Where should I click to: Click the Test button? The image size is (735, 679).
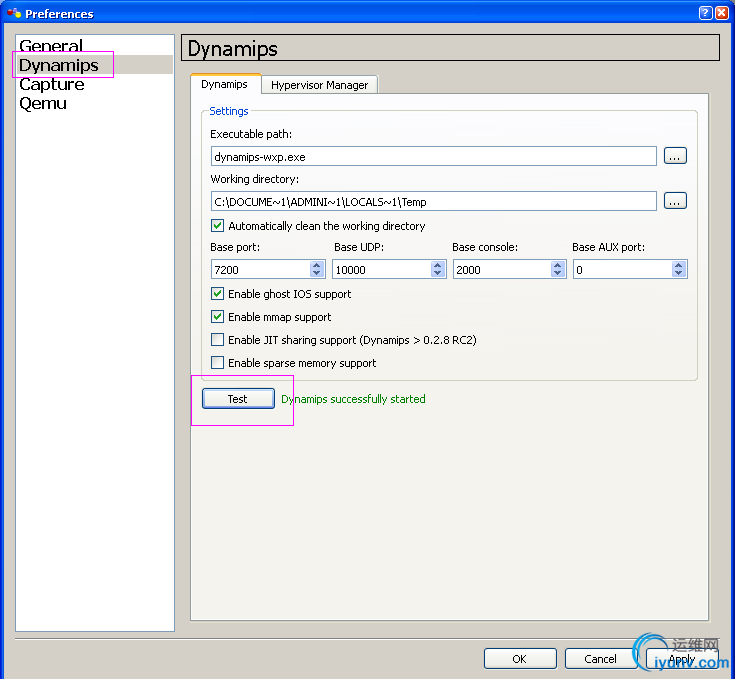238,399
